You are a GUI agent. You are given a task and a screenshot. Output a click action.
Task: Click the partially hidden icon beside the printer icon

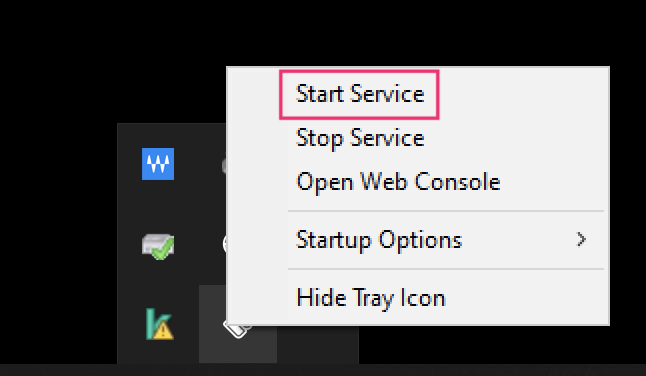point(225,244)
